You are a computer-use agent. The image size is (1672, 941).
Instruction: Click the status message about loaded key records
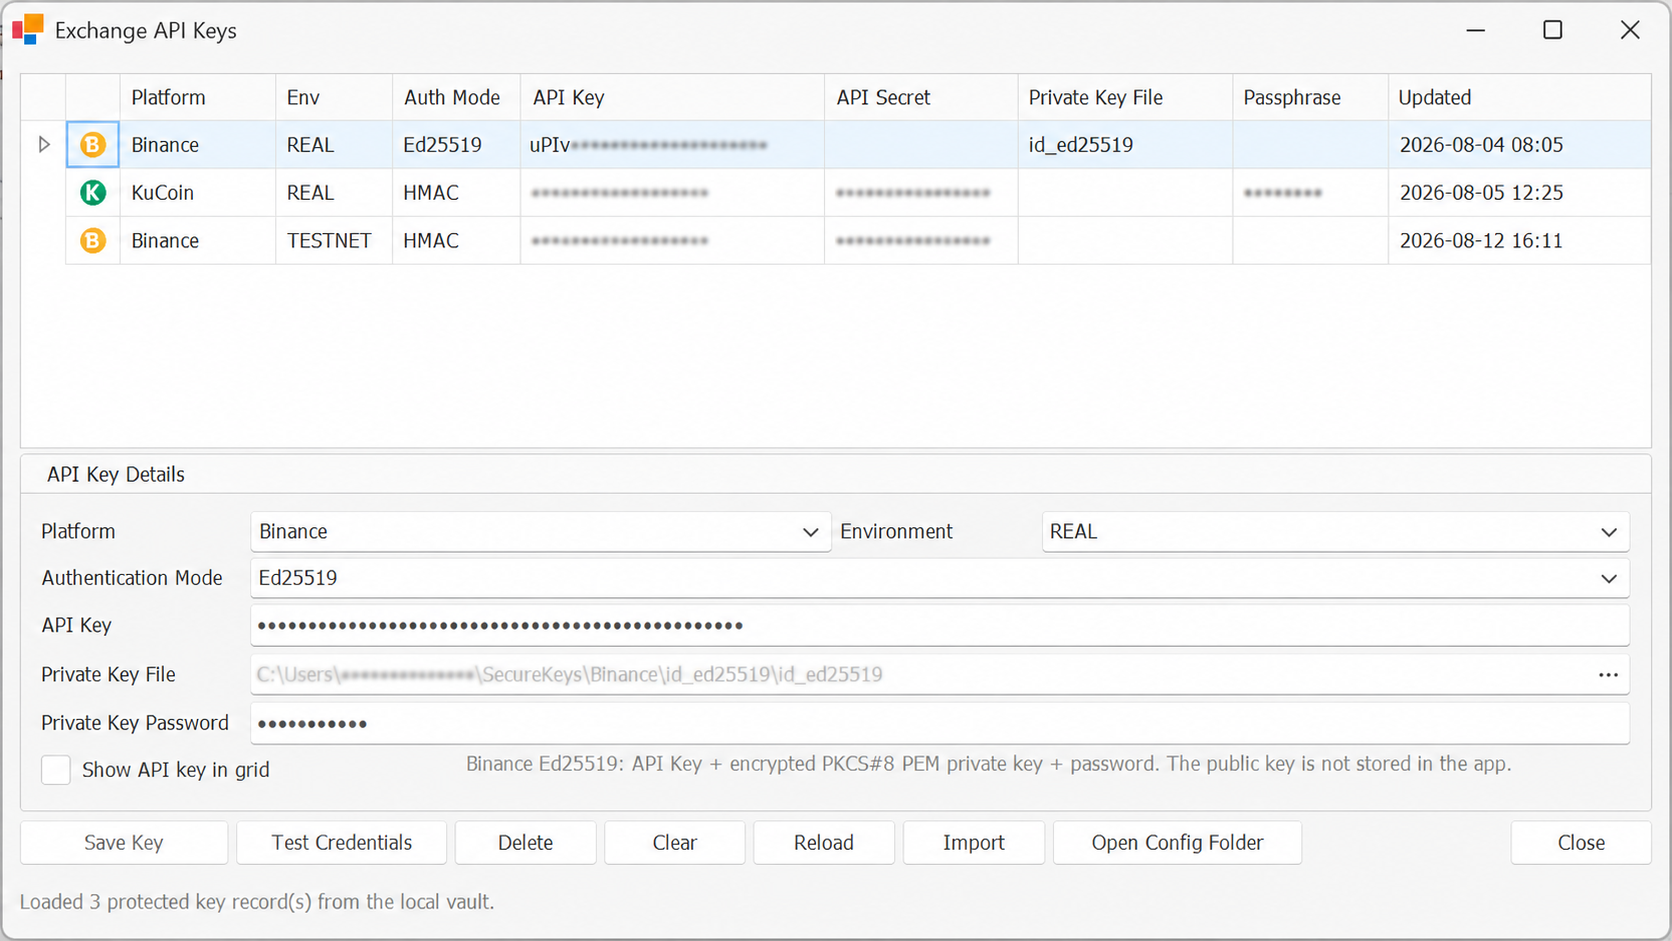point(257,902)
